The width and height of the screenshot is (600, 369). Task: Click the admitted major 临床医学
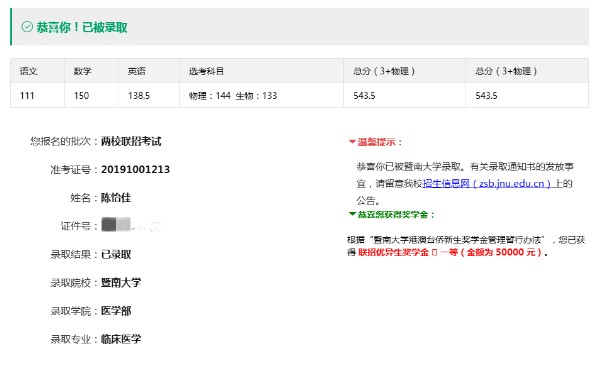point(121,339)
